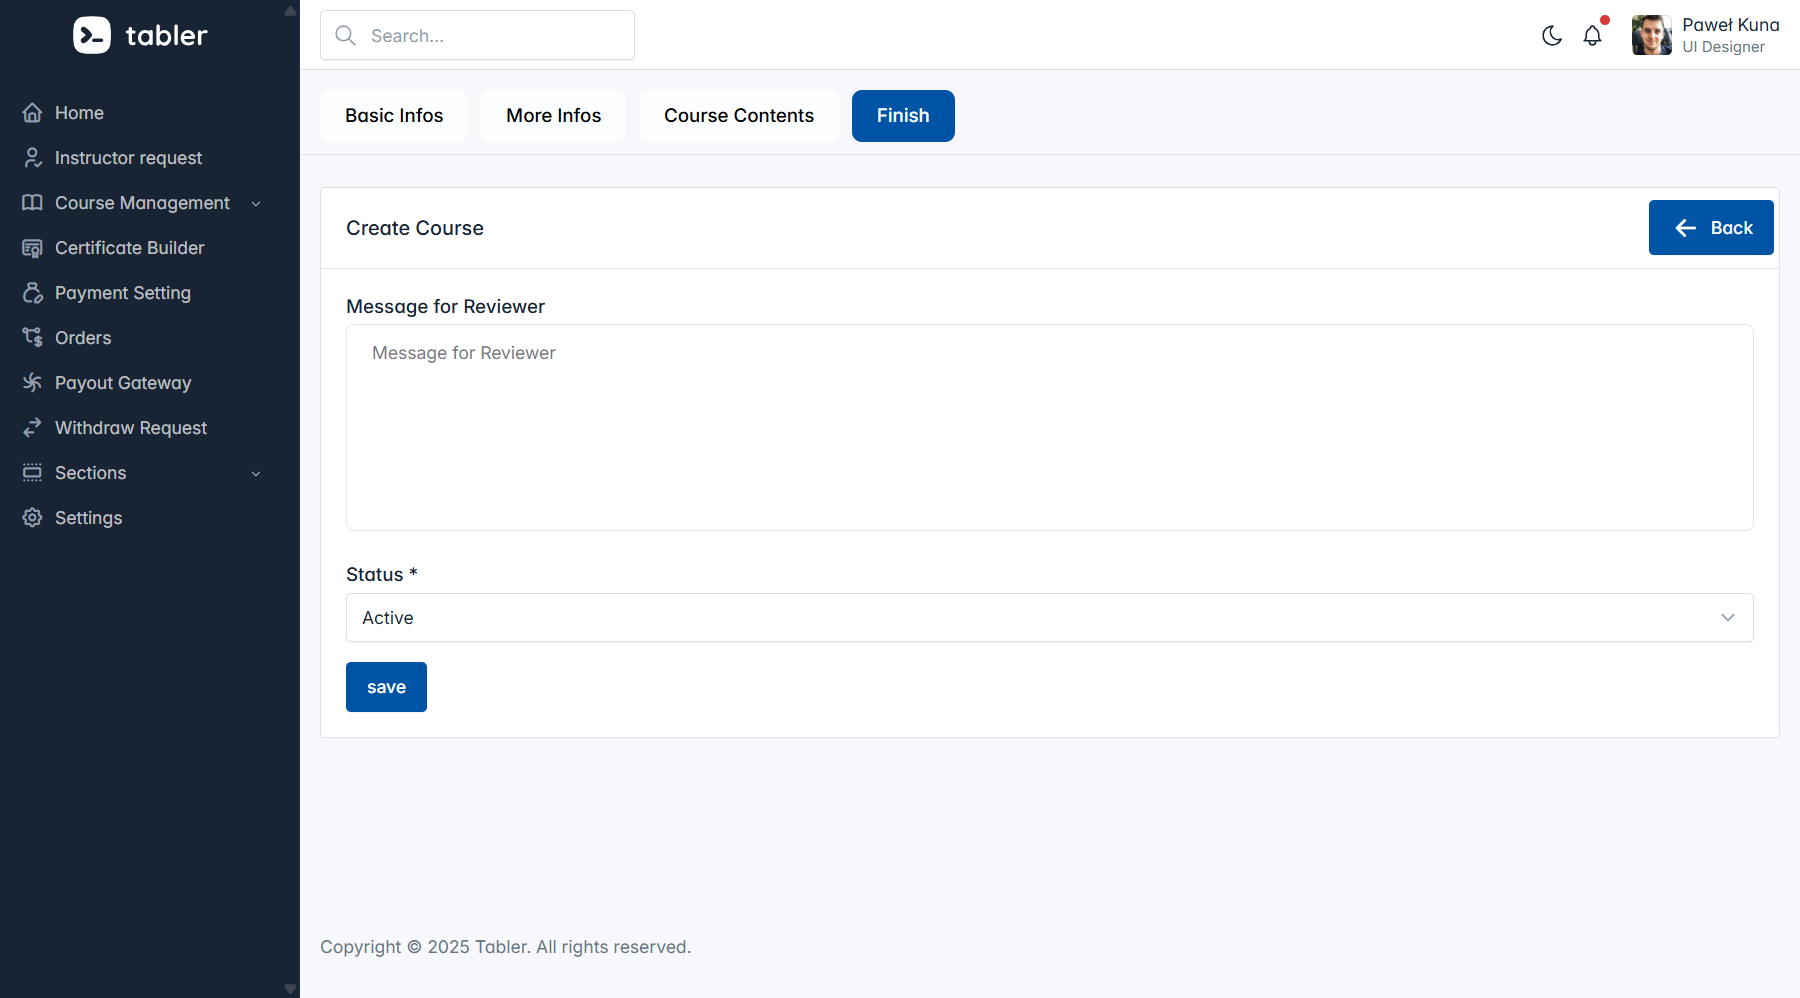1800x998 pixels.
Task: Click the Home icon in sidebar
Action: (32, 113)
